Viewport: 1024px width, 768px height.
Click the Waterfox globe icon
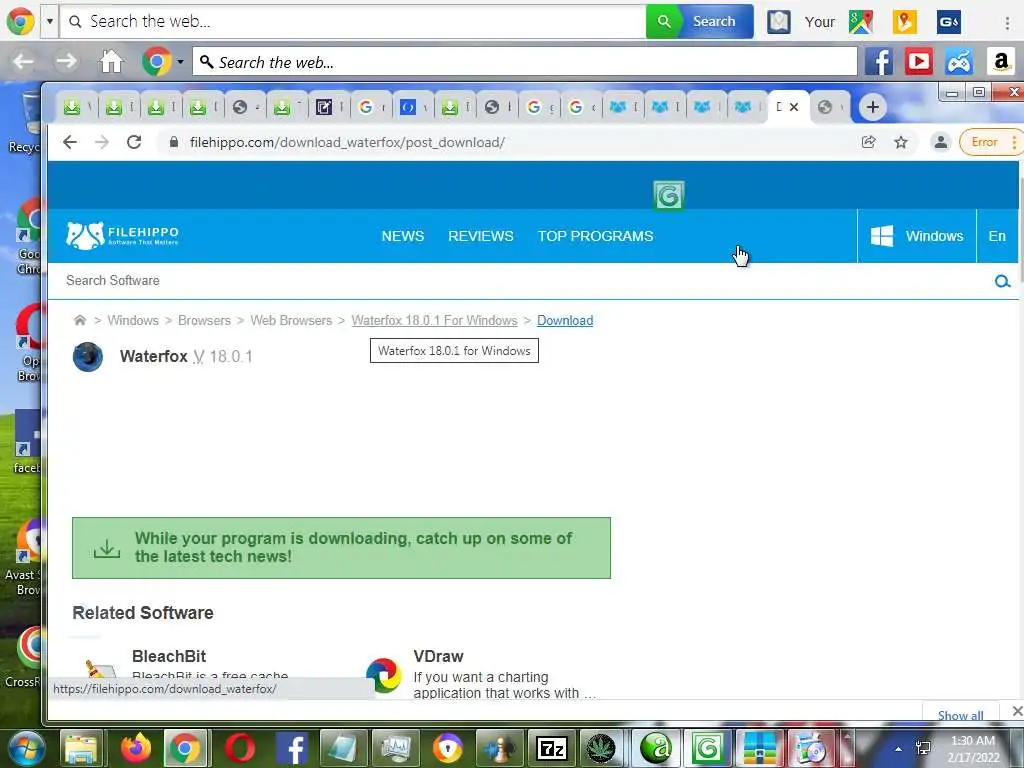88,357
